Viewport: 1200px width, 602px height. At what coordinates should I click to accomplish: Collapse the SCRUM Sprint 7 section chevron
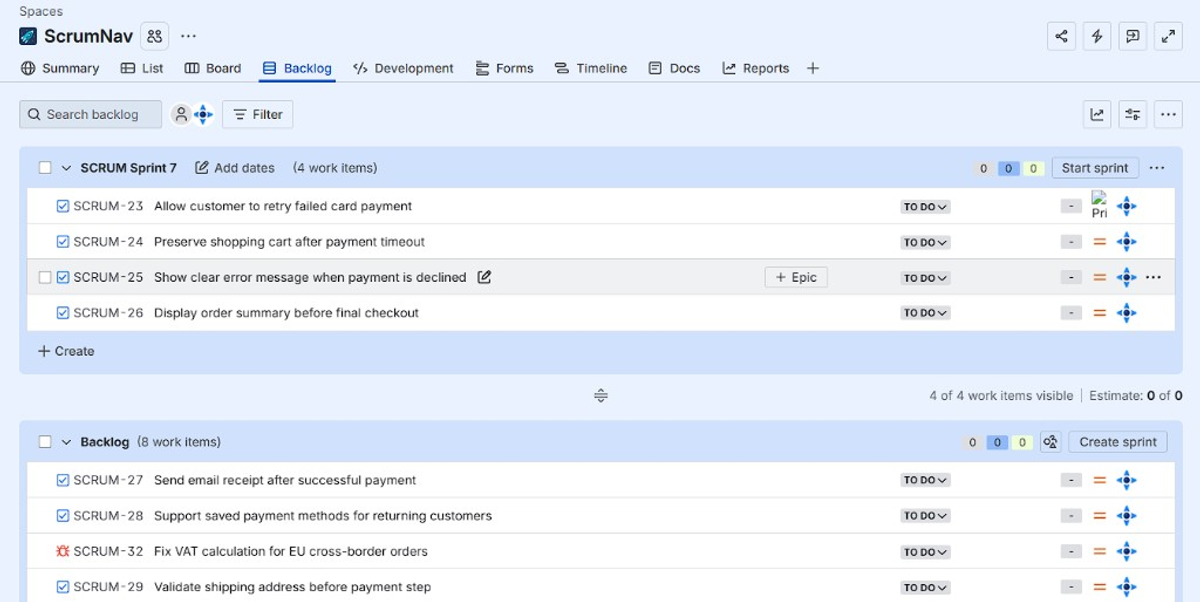point(67,168)
